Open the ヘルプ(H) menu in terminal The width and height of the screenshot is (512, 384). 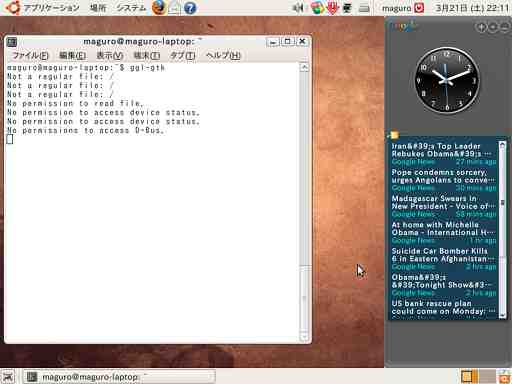click(x=223, y=55)
